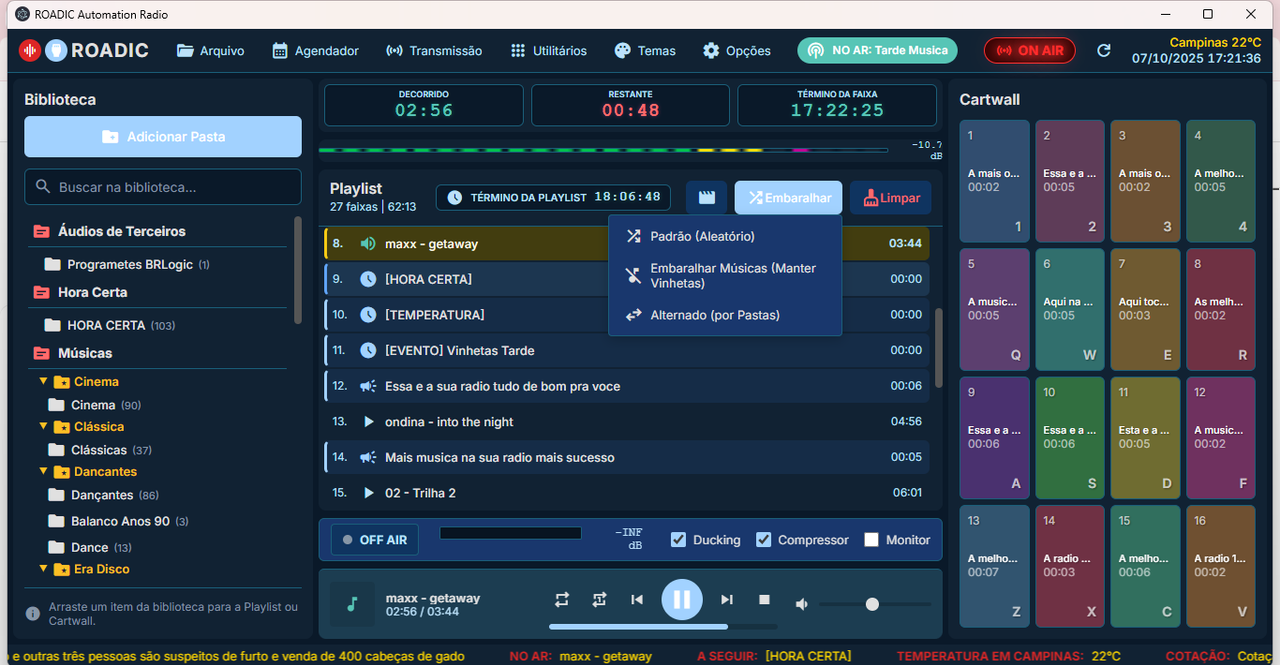The image size is (1280, 665).
Task: Open the Temas menu
Action: click(x=645, y=50)
